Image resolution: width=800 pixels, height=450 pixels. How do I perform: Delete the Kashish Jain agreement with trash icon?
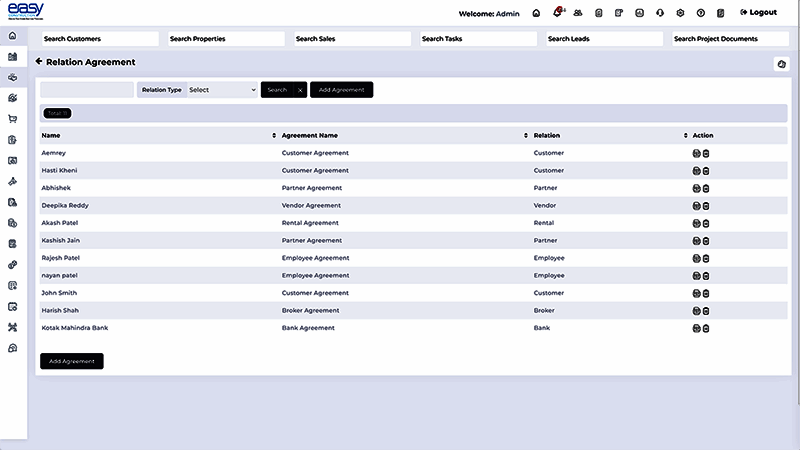pos(706,241)
